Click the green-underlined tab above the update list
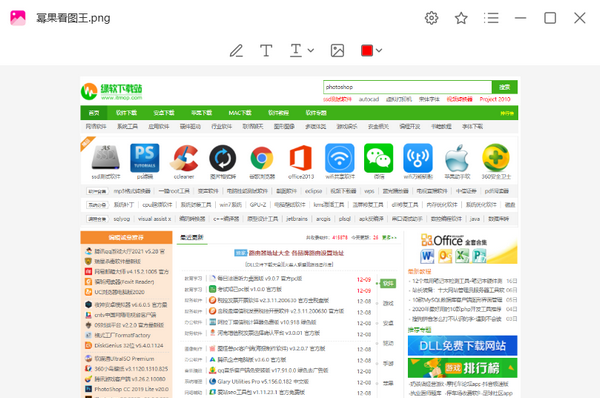 point(192,238)
